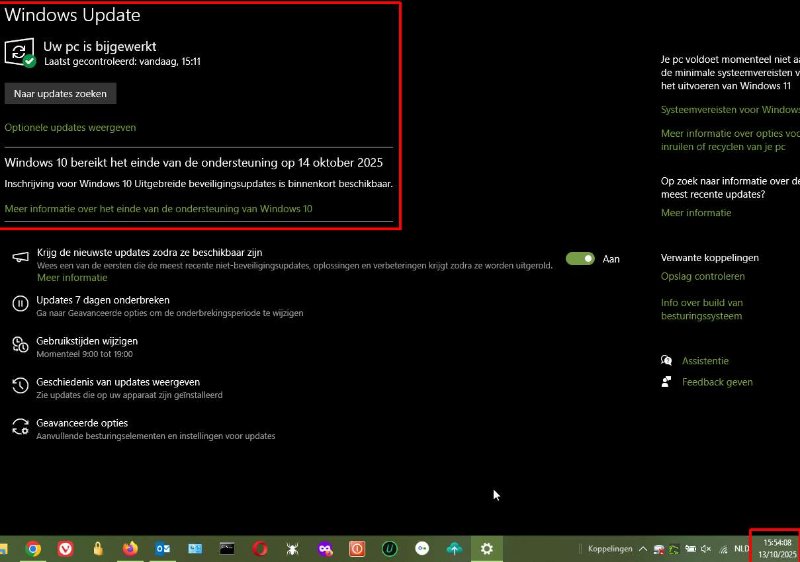Open Google Chrome from the taskbar
The height and width of the screenshot is (562, 800).
(x=34, y=549)
